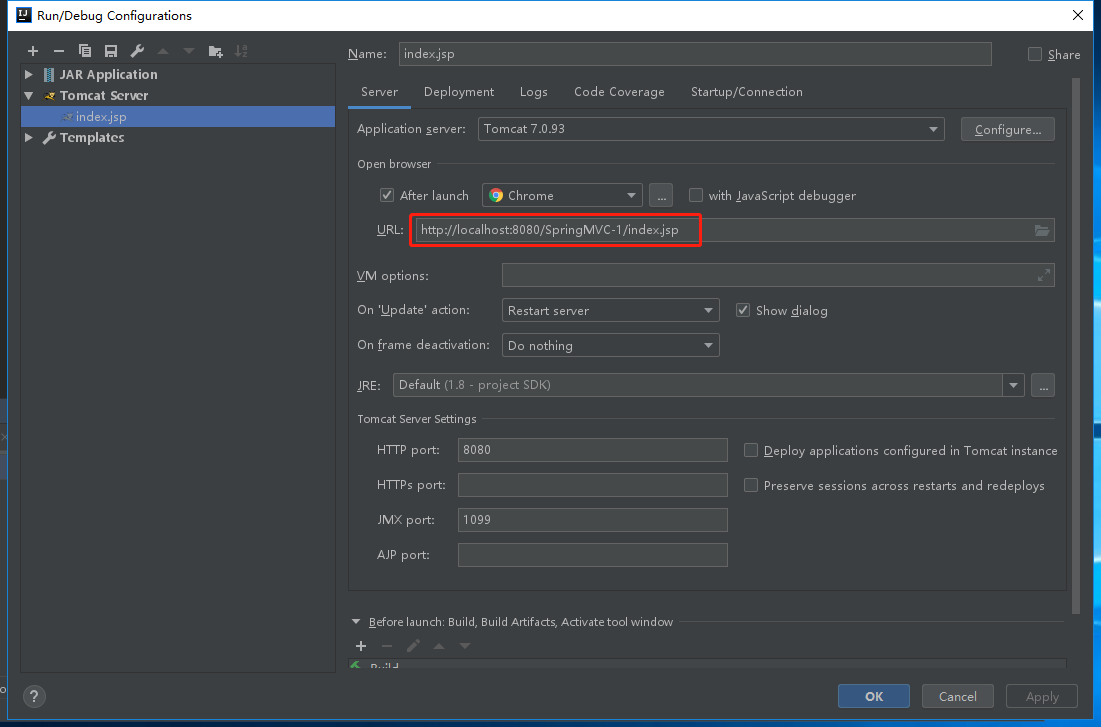
Task: Enable Deploy applications configured in Tomcat instance
Action: (751, 450)
